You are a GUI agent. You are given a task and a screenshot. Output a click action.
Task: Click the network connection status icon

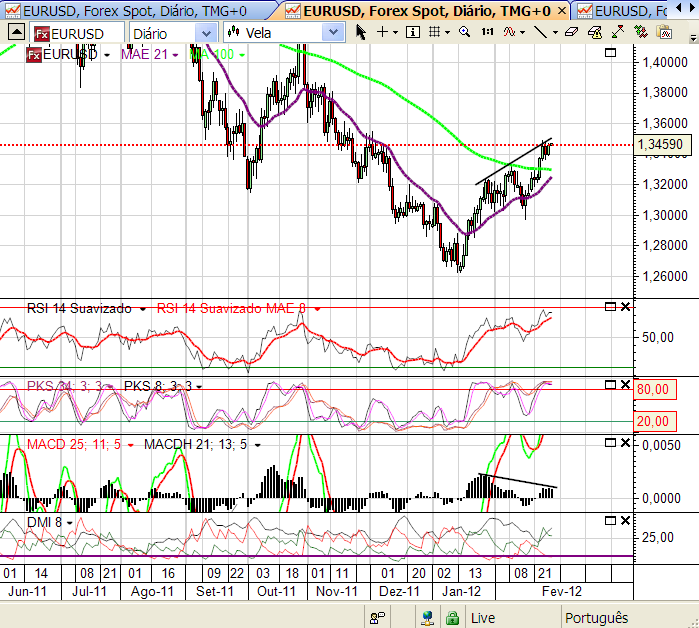(426, 618)
